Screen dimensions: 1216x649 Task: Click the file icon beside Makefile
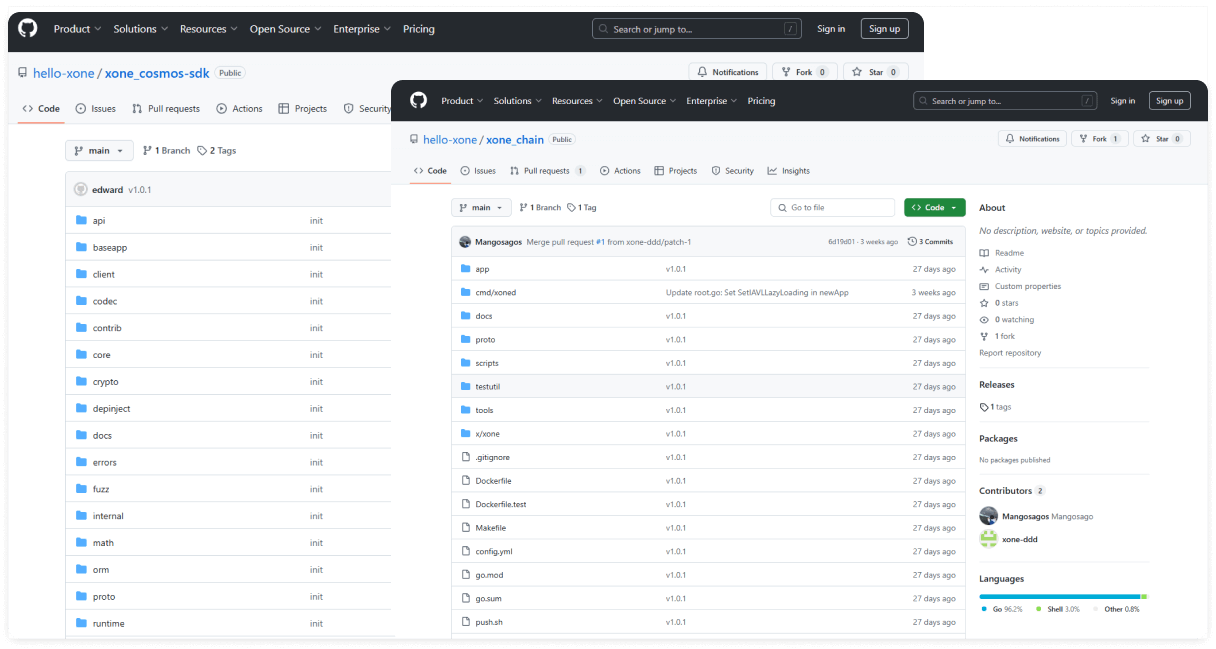coord(465,527)
